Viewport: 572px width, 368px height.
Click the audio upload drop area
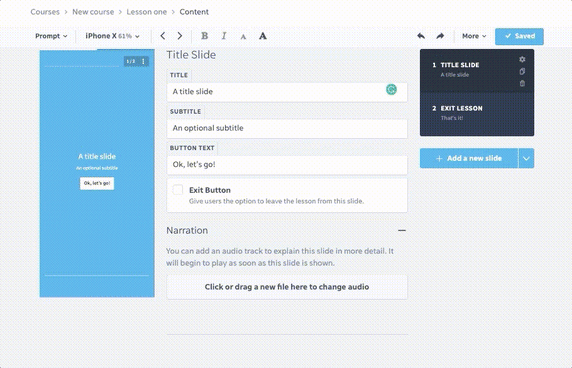point(287,287)
